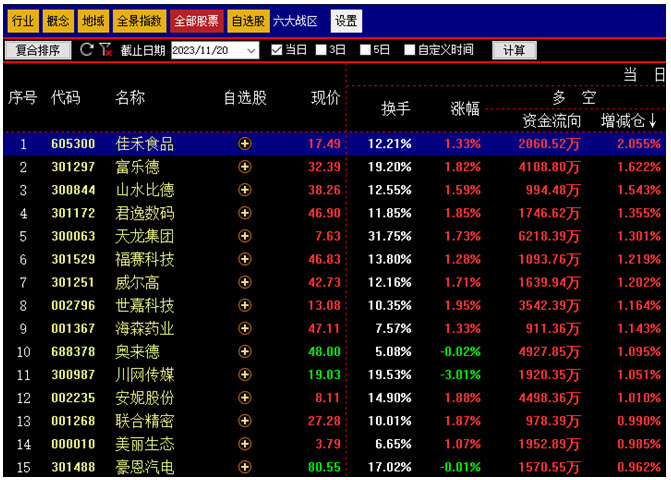Click fund flow value 6218.39万

tap(549, 236)
